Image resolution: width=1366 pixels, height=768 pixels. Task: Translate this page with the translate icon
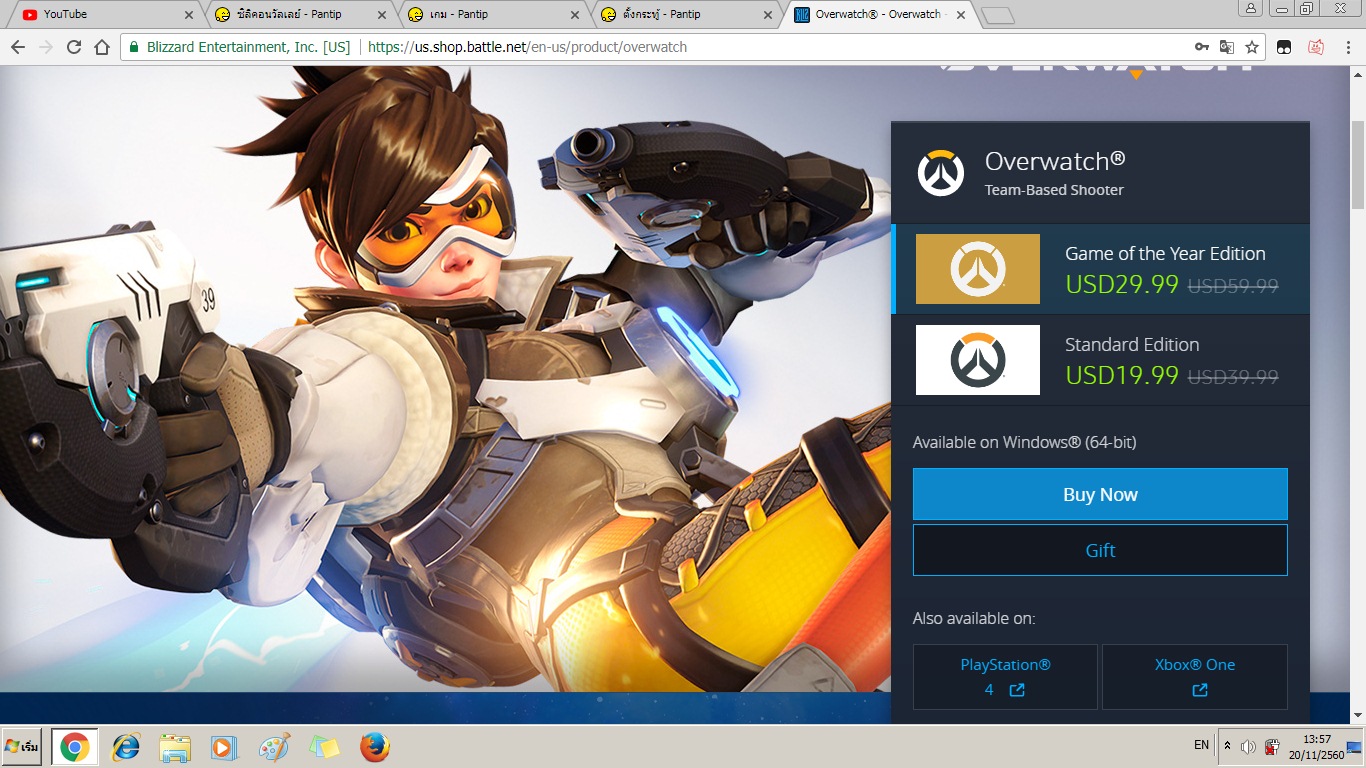click(x=1226, y=47)
